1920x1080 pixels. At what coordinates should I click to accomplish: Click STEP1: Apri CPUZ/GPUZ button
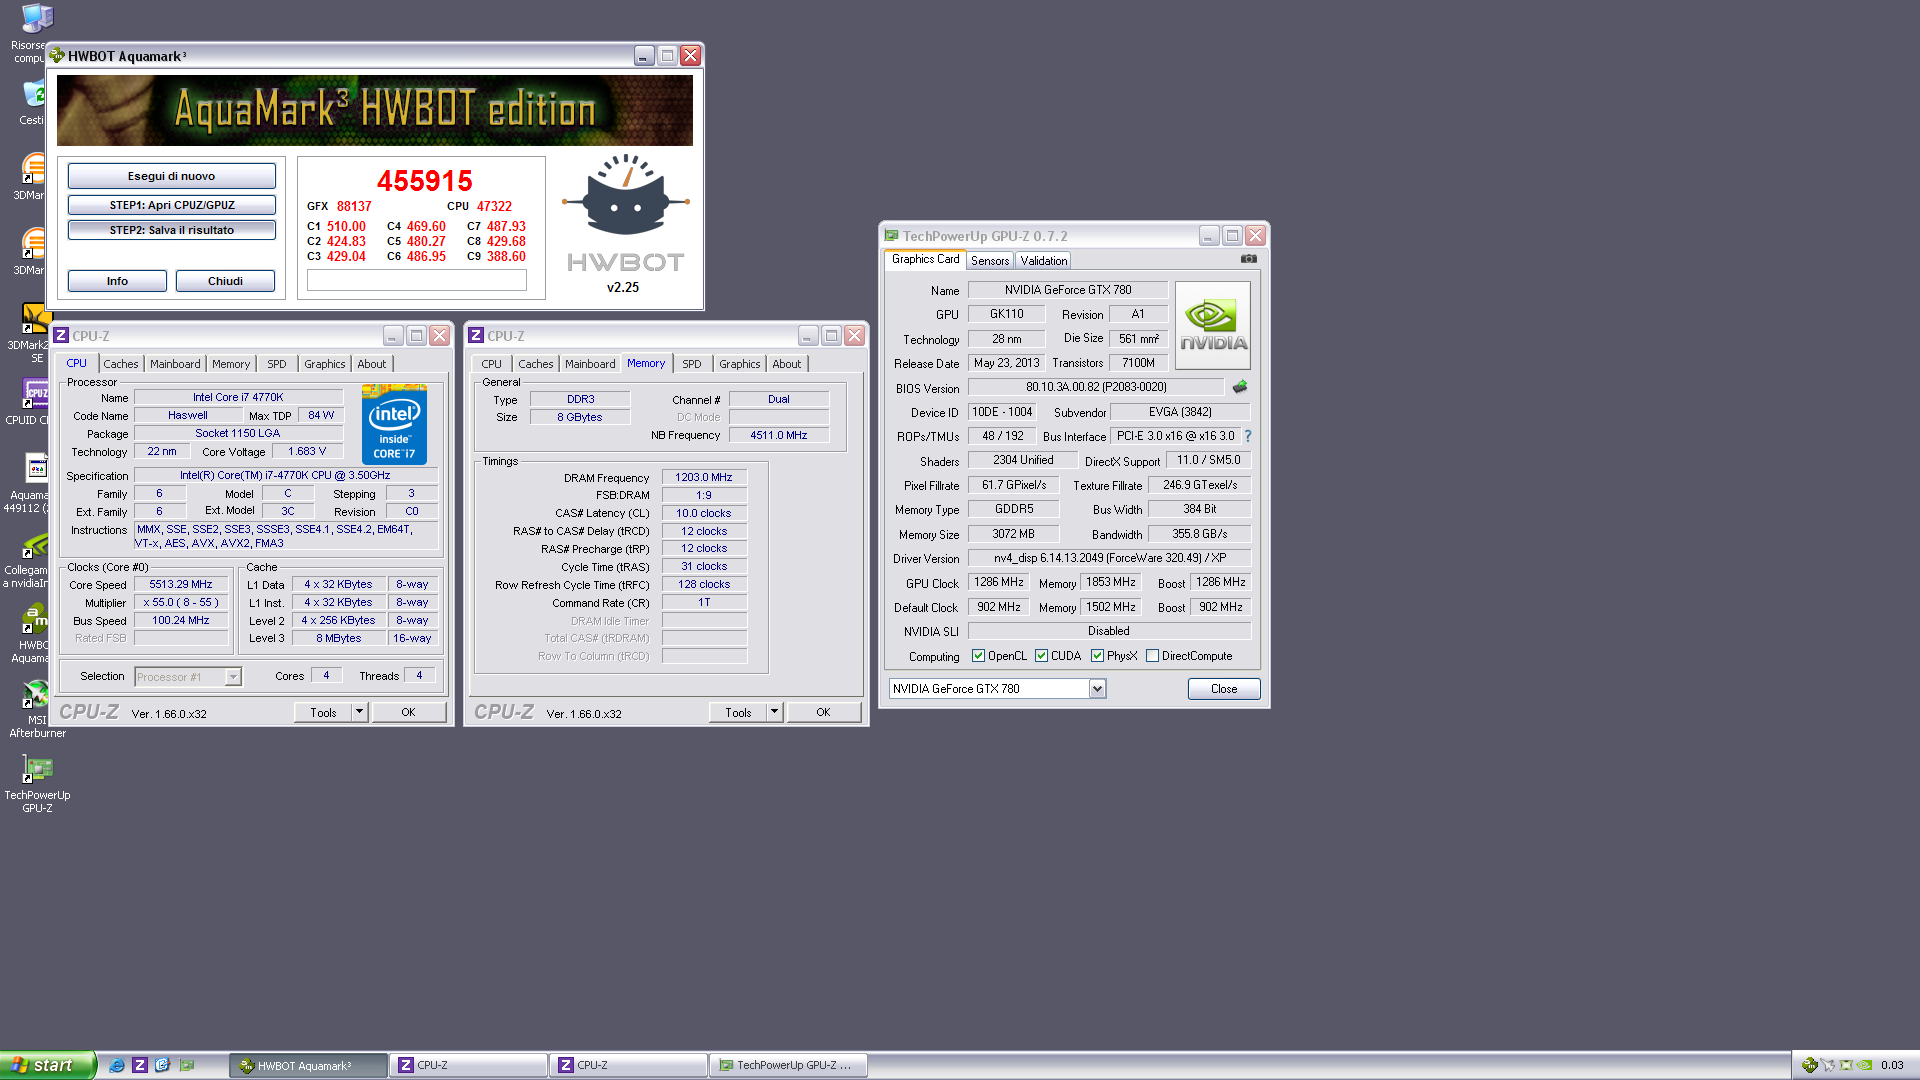click(171, 205)
